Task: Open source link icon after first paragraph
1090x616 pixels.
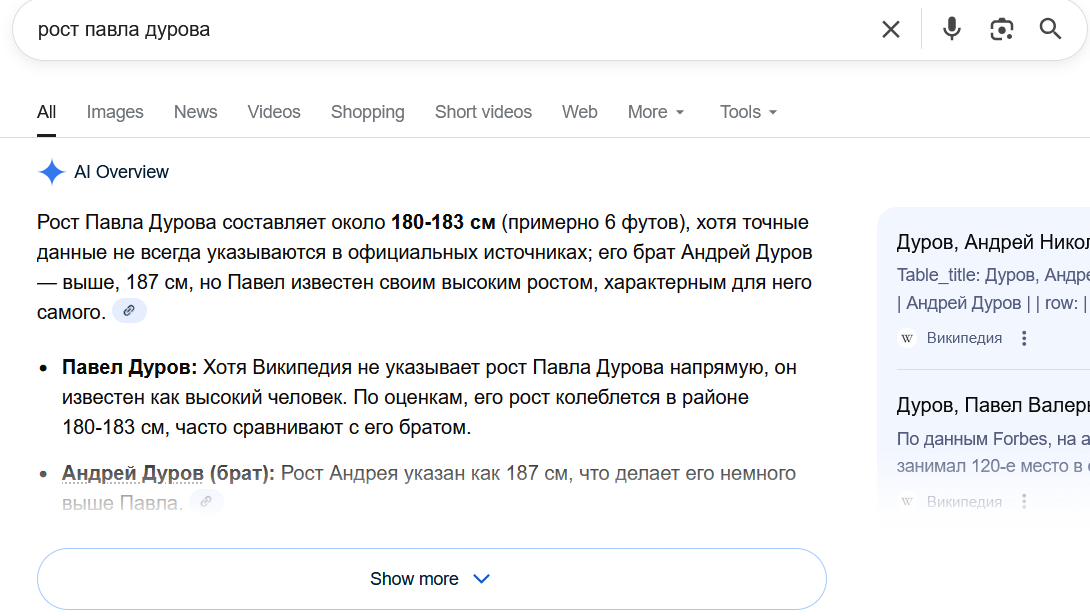Action: pyautogui.click(x=129, y=311)
